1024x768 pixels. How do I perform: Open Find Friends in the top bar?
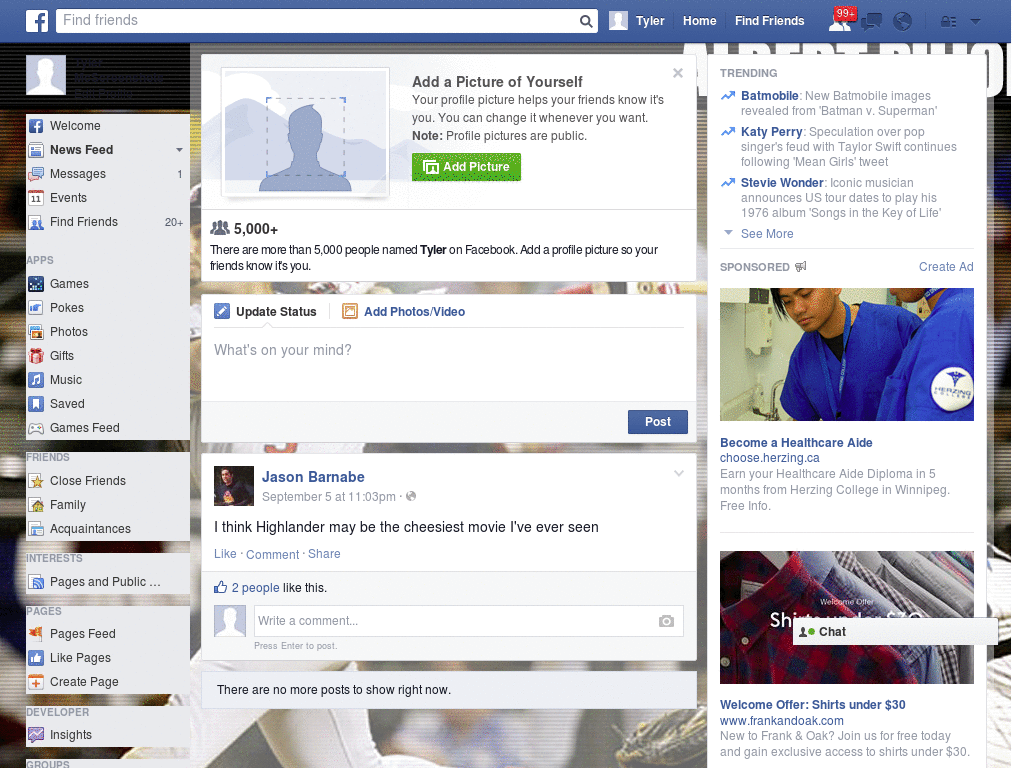769,21
